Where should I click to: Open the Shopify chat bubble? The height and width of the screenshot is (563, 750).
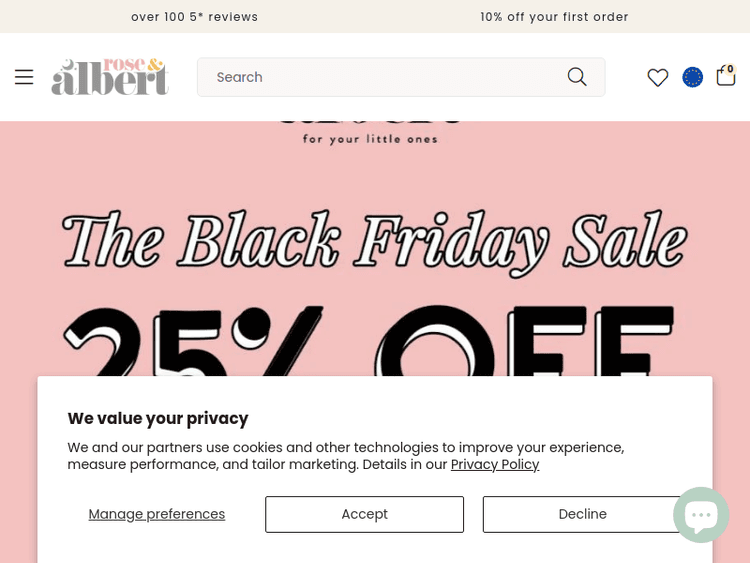coord(701,515)
